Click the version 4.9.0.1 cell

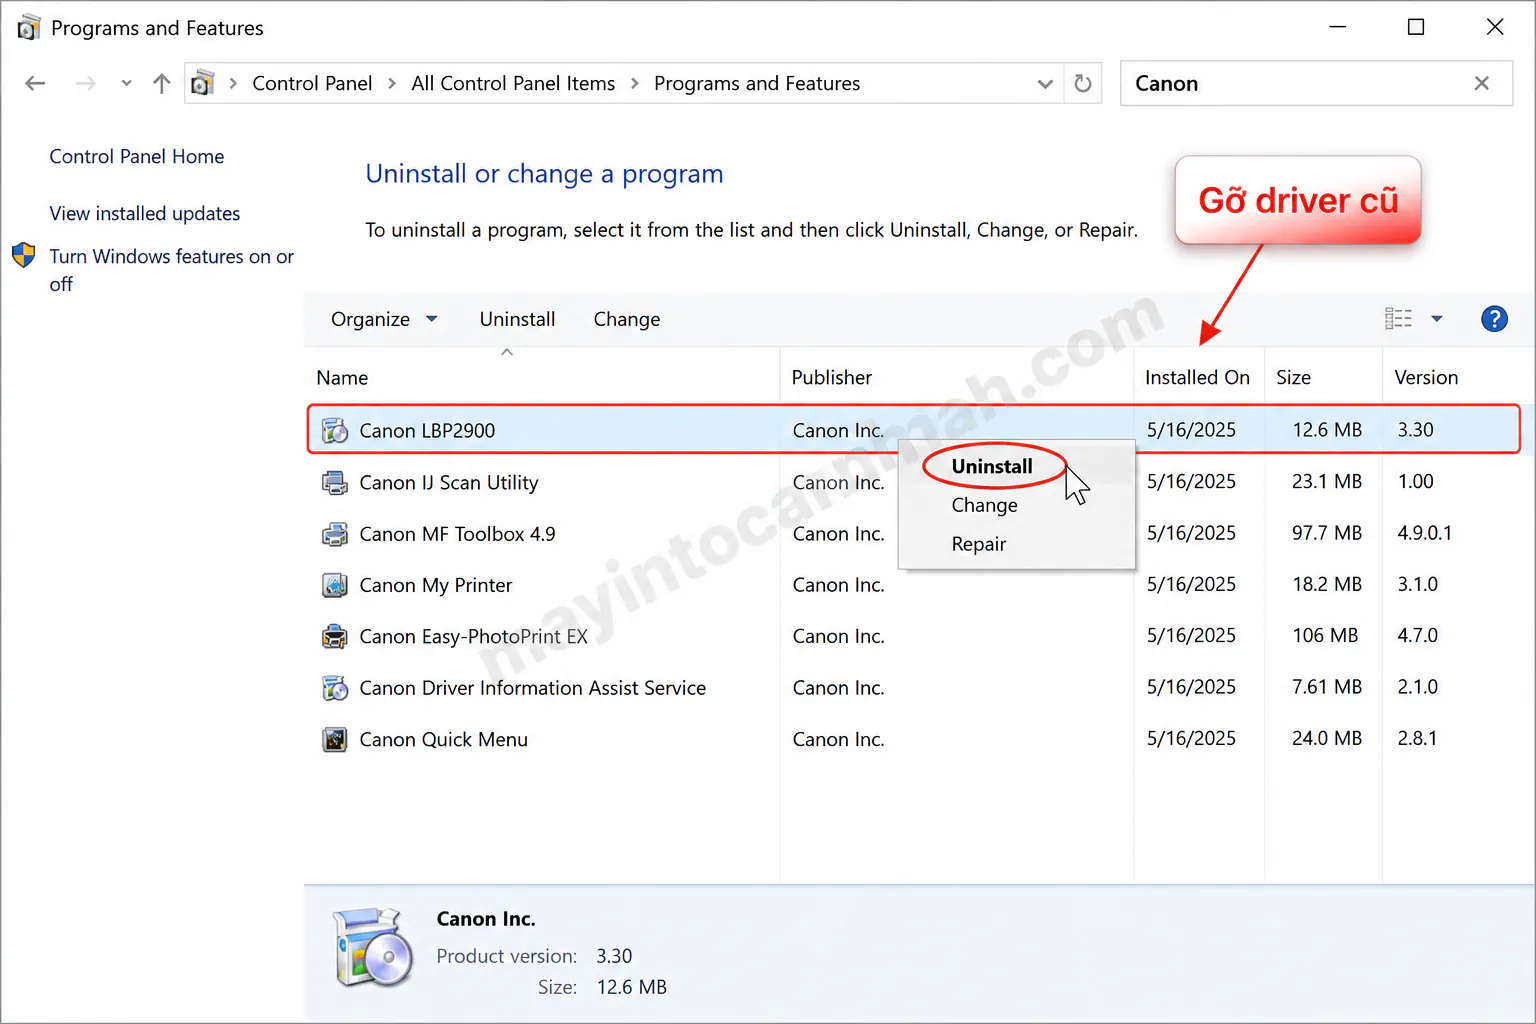pos(1424,533)
